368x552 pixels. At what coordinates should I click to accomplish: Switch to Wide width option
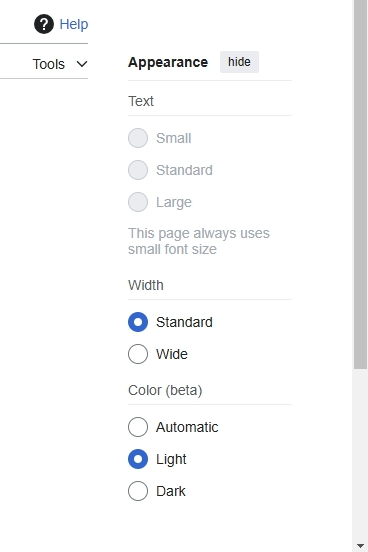(x=138, y=354)
